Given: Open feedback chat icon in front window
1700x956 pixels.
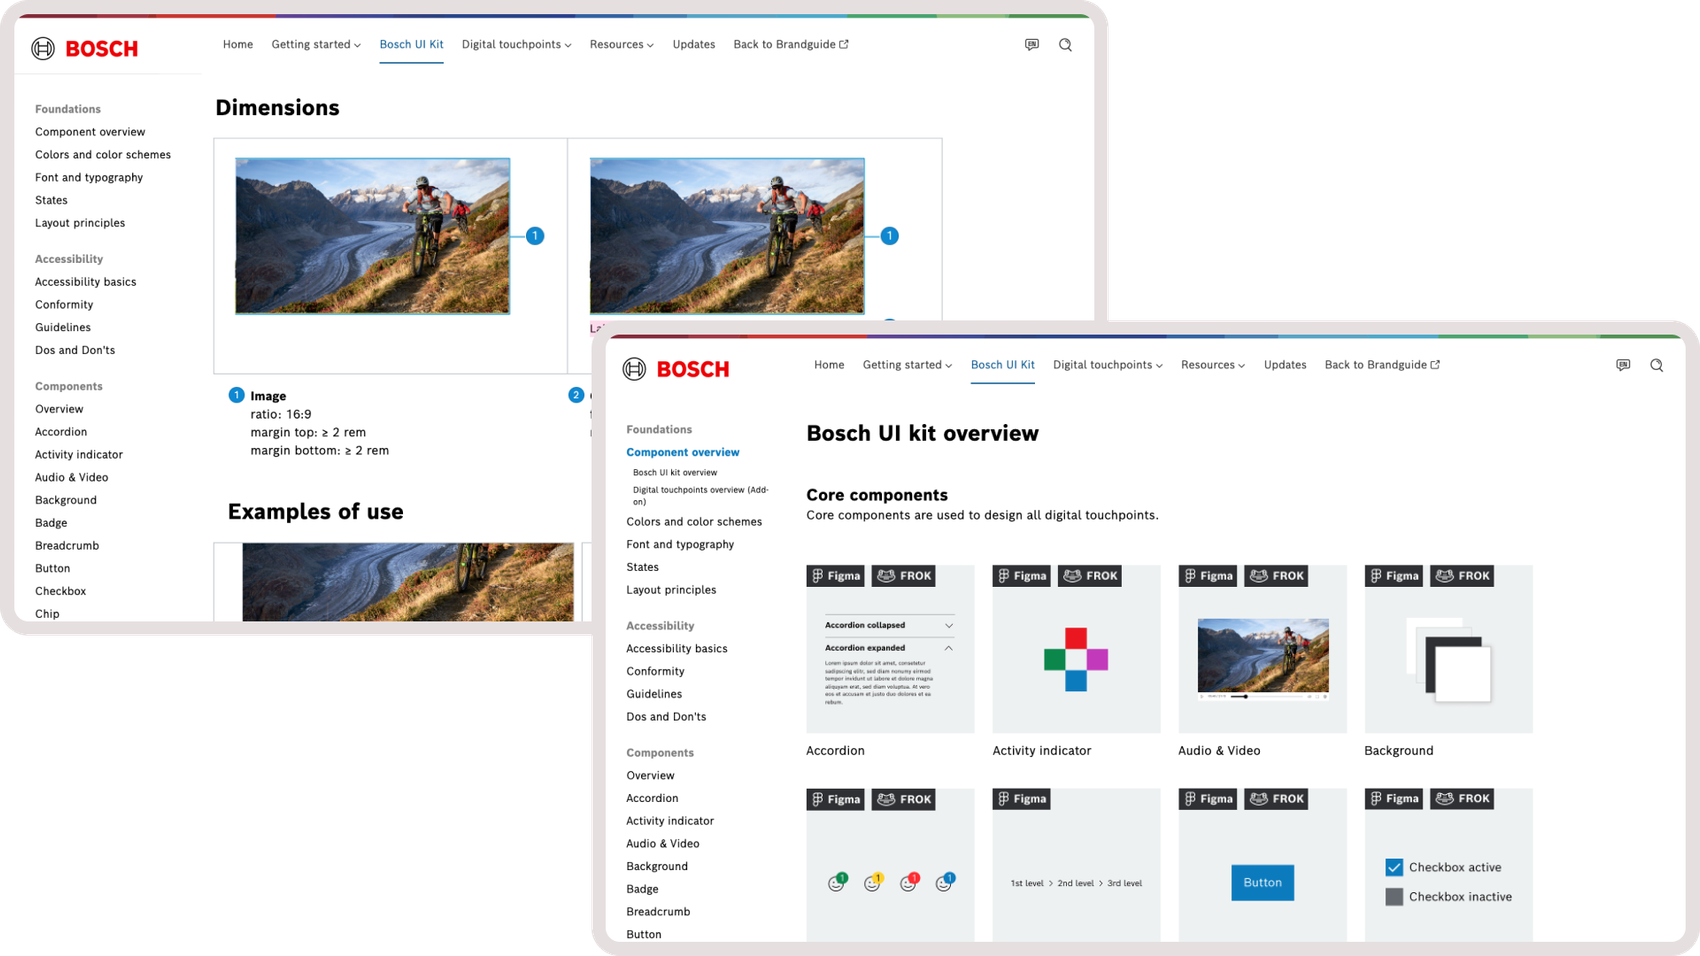Looking at the screenshot, I should point(1623,365).
